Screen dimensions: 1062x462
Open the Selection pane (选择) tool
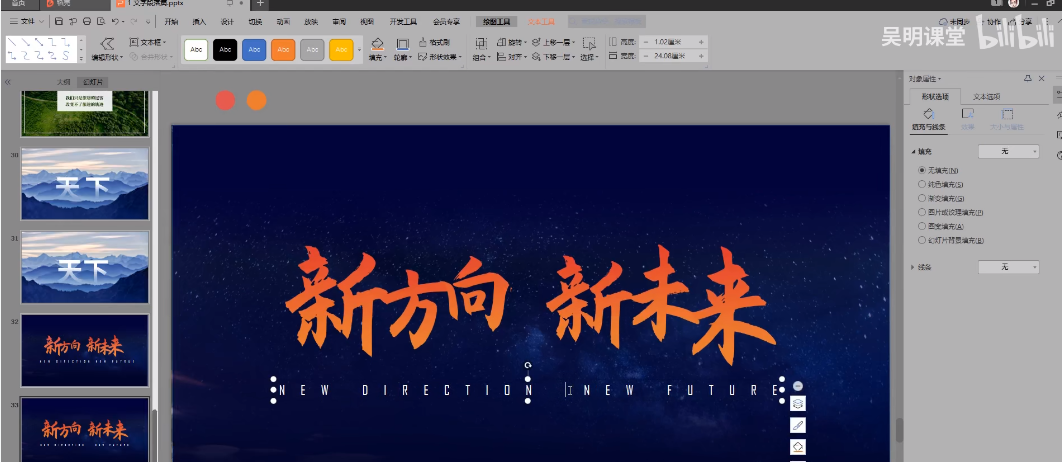tap(589, 50)
